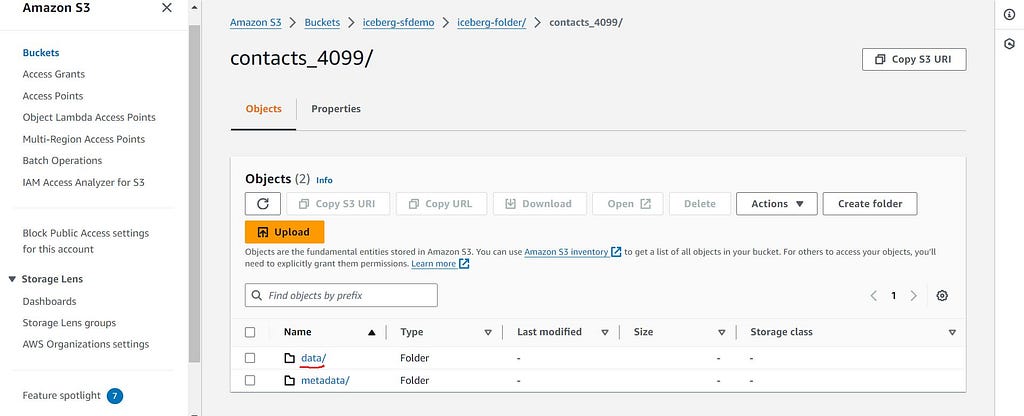Image resolution: width=1024 pixels, height=416 pixels.
Task: Open AWS Organizations settings
Action: tap(86, 344)
